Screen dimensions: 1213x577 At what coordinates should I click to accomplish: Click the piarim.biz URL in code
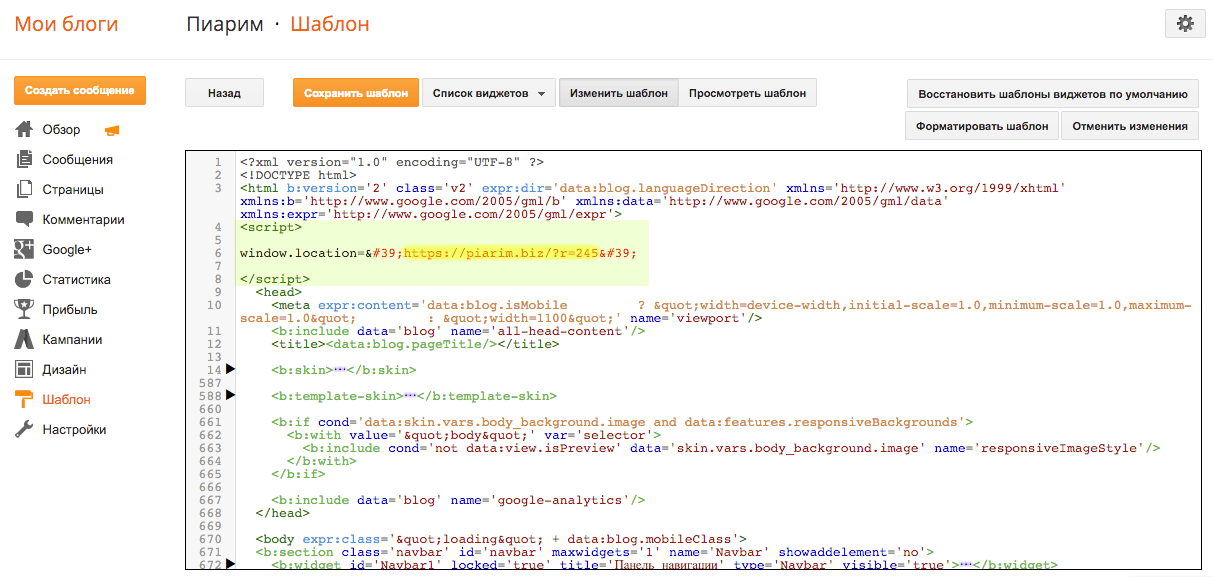(x=501, y=253)
